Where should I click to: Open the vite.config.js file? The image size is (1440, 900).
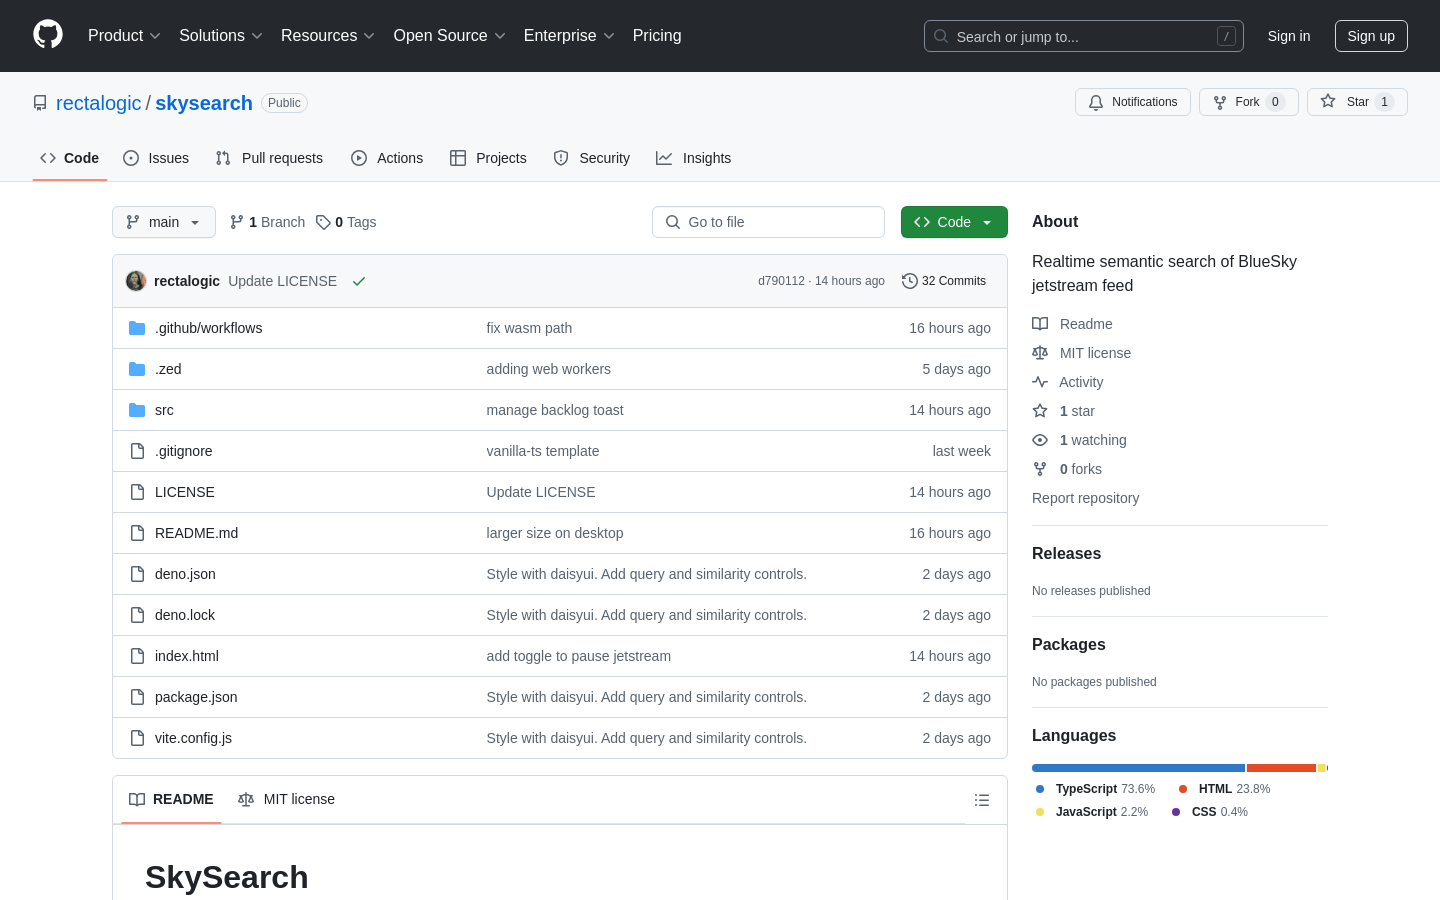point(193,738)
